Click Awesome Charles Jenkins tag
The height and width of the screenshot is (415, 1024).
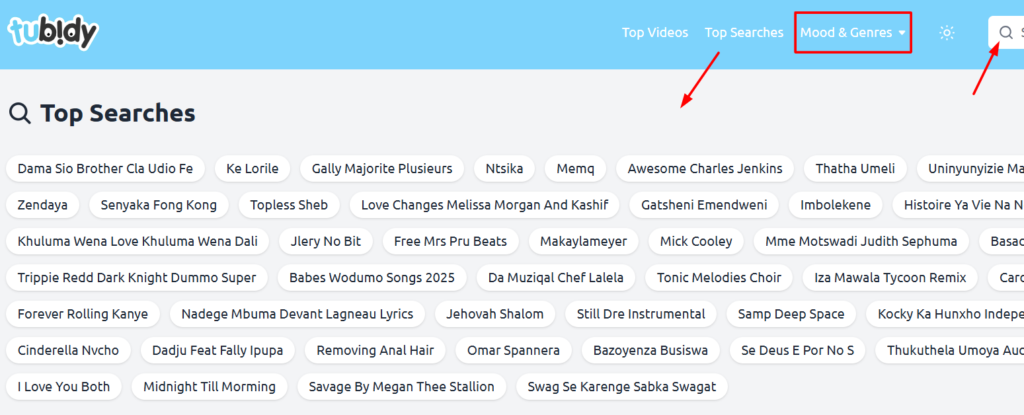point(704,168)
